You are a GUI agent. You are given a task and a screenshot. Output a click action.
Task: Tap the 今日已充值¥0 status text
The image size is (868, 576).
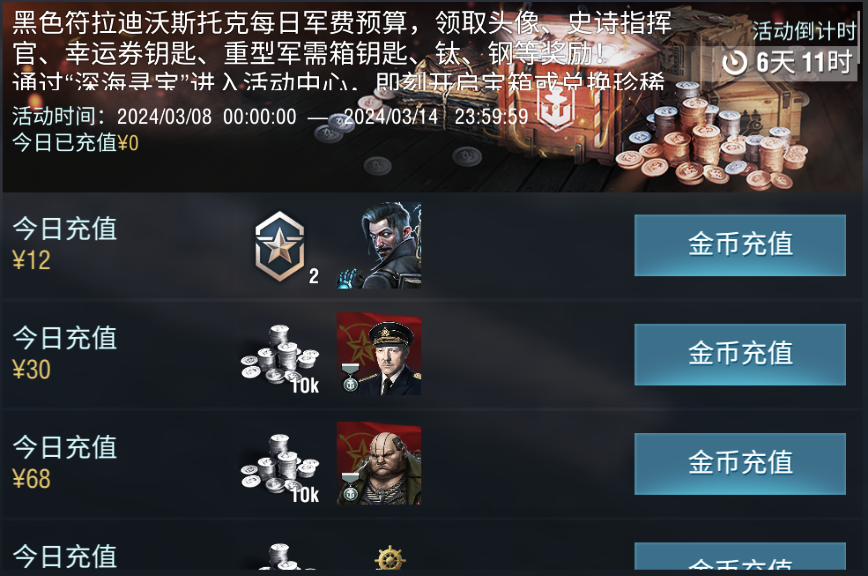click(75, 143)
